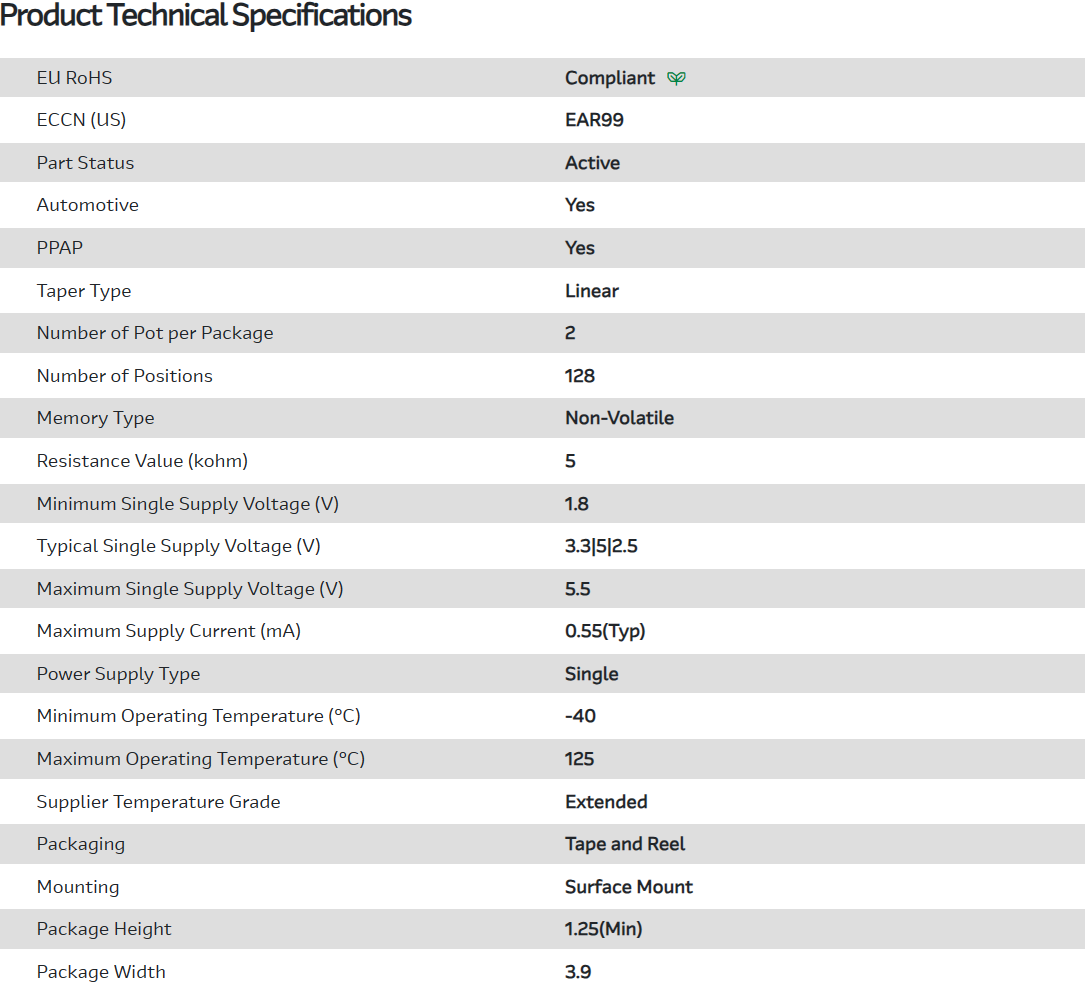Click the Active part status value
The width and height of the screenshot is (1085, 989).
pos(592,163)
